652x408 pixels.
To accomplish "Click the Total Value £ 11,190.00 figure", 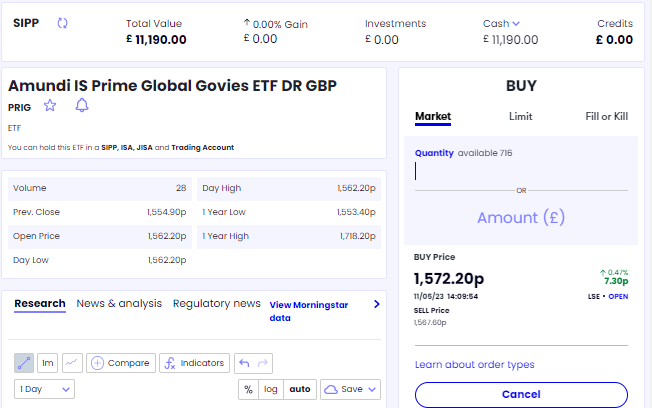I will (x=156, y=40).
